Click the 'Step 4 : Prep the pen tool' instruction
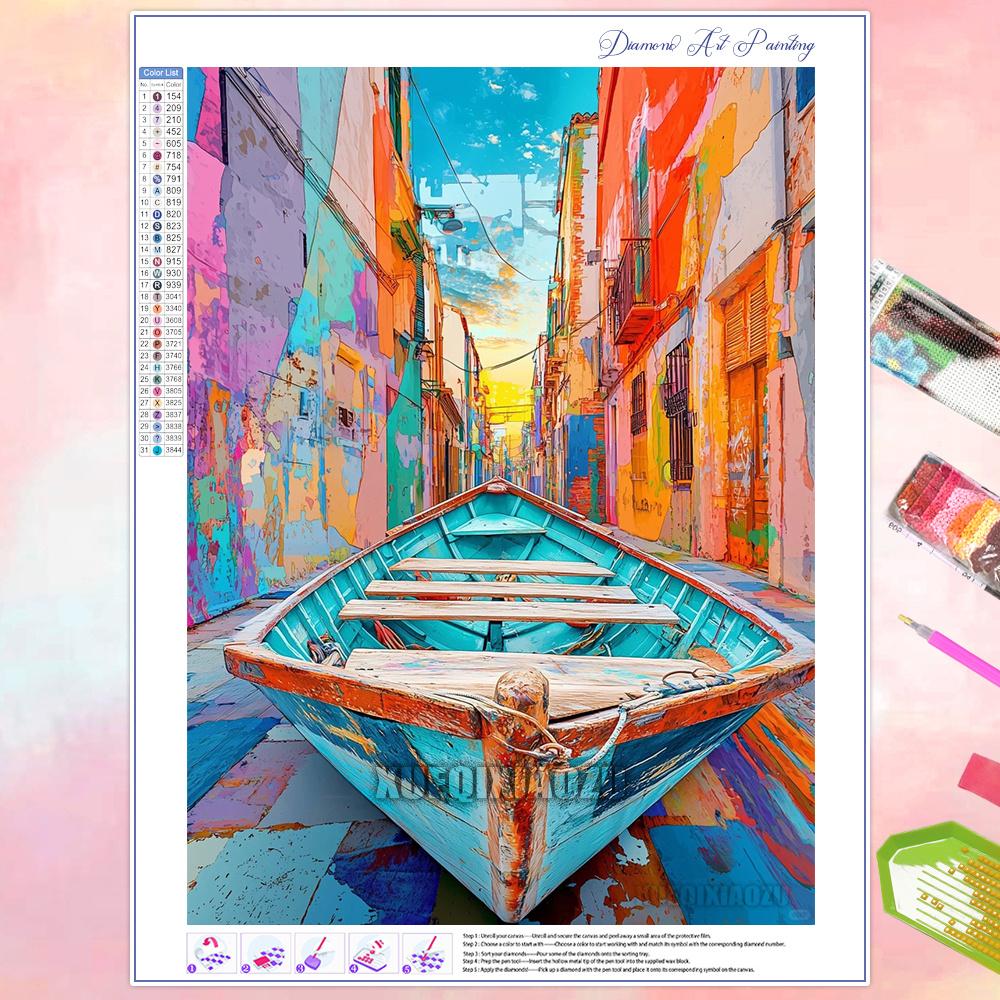Screen dimensions: 1000x1000 pos(576,961)
